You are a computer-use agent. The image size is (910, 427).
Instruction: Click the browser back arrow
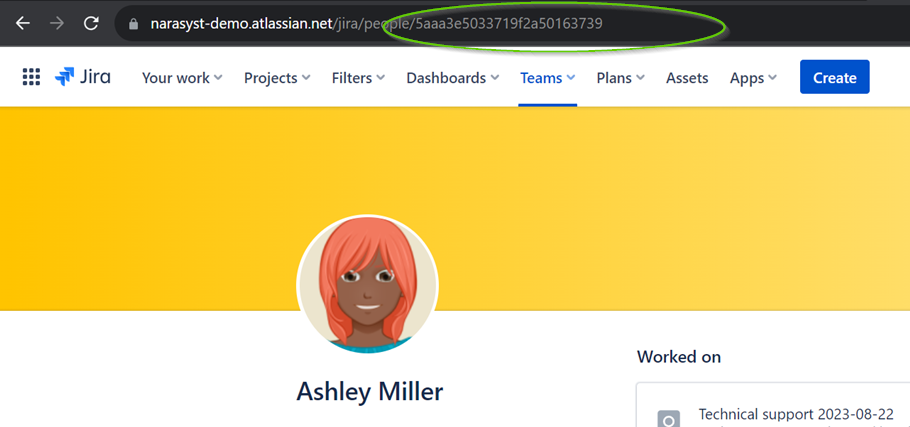(22, 23)
